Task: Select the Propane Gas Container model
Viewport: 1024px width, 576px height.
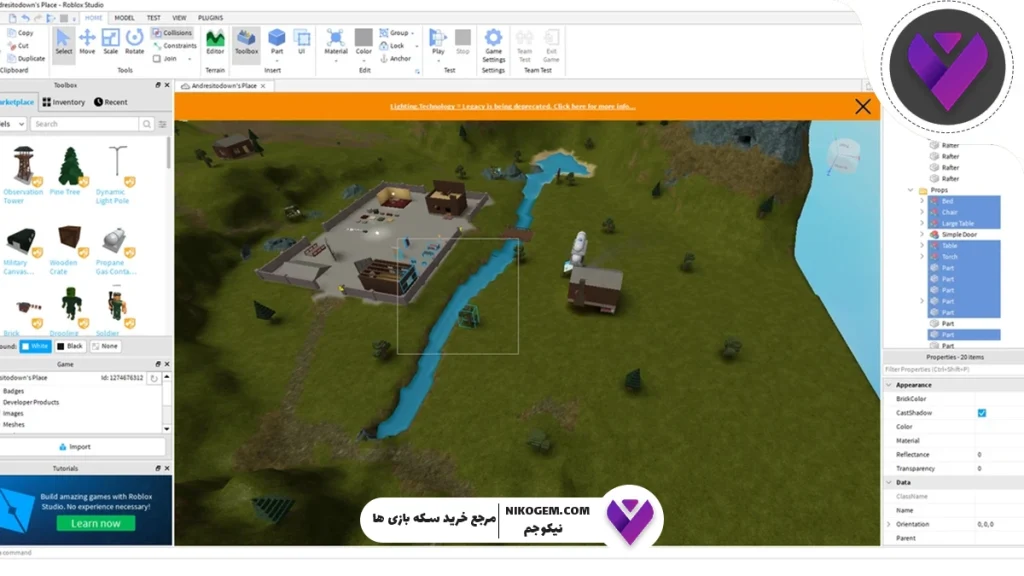Action: [x=116, y=249]
